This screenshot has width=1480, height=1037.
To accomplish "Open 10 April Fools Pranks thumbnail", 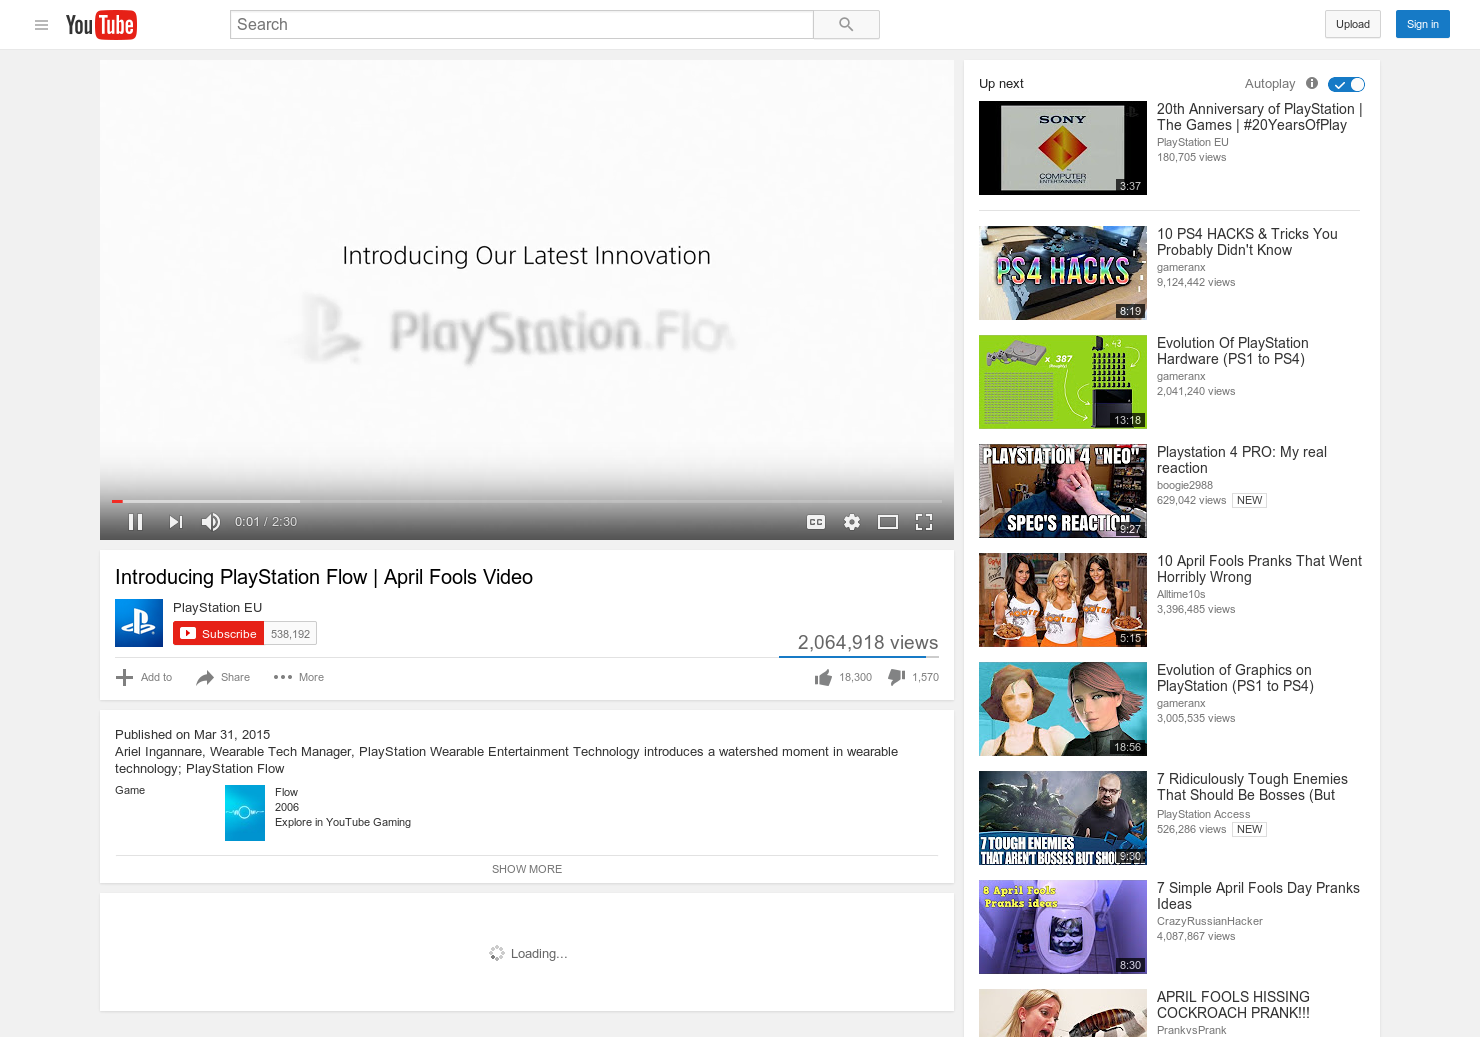I will pos(1063,600).
